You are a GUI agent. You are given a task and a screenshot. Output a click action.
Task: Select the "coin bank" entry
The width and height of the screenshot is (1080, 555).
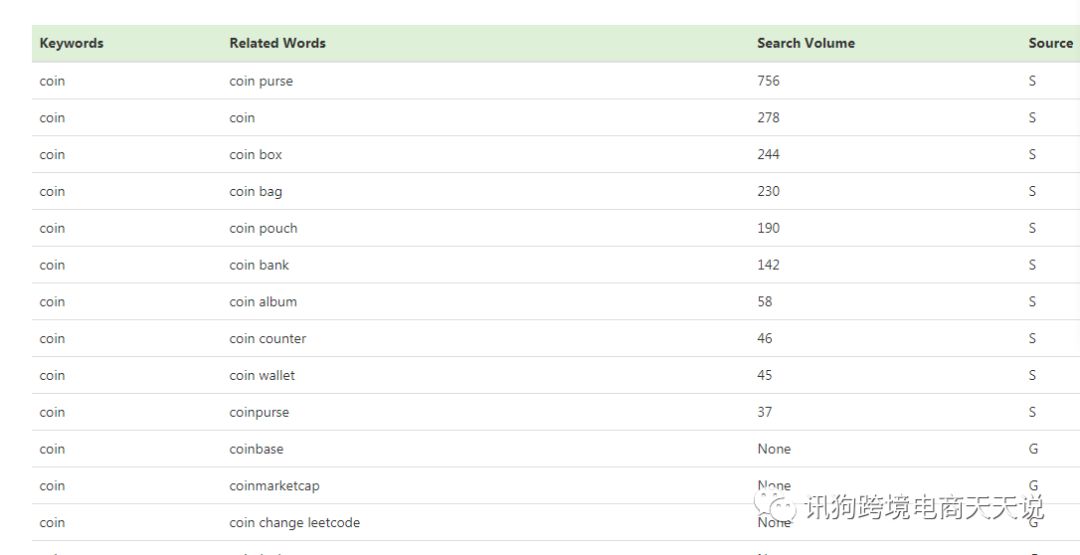259,265
